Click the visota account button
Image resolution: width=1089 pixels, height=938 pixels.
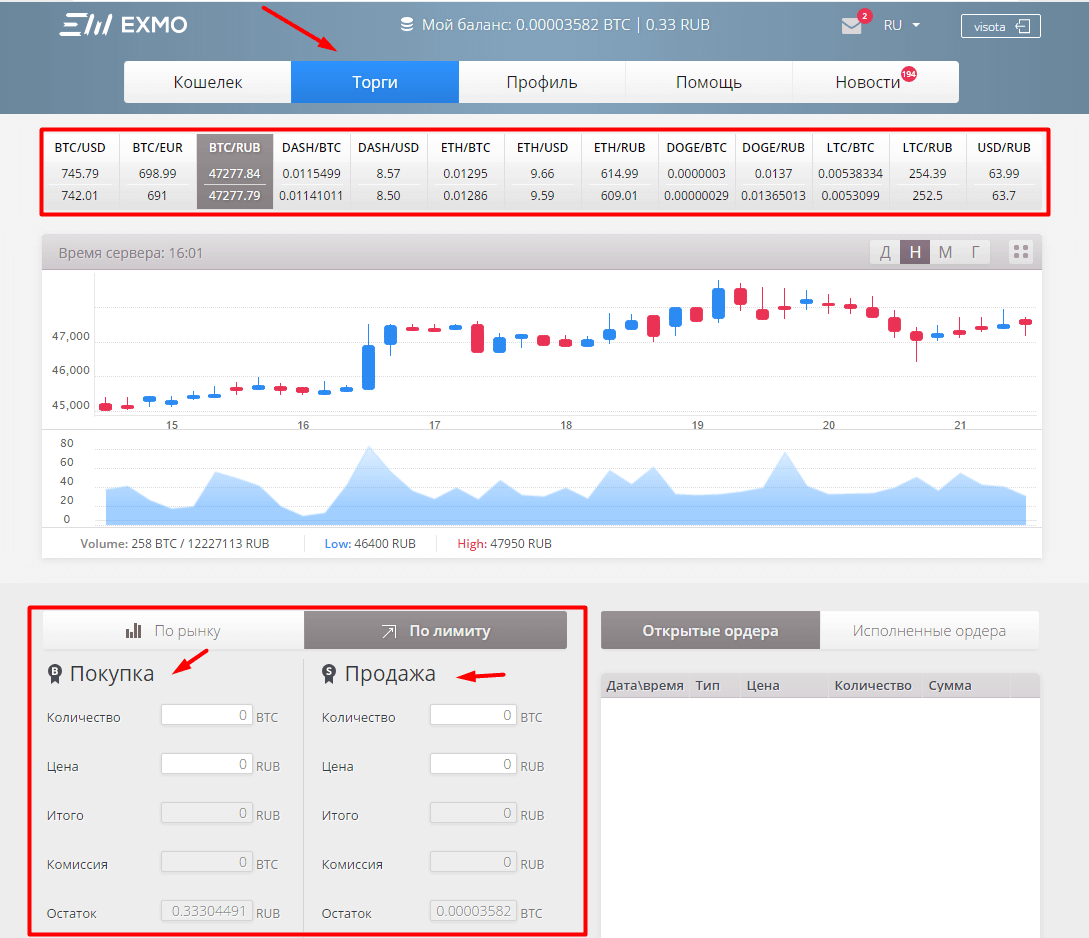(x=1001, y=26)
